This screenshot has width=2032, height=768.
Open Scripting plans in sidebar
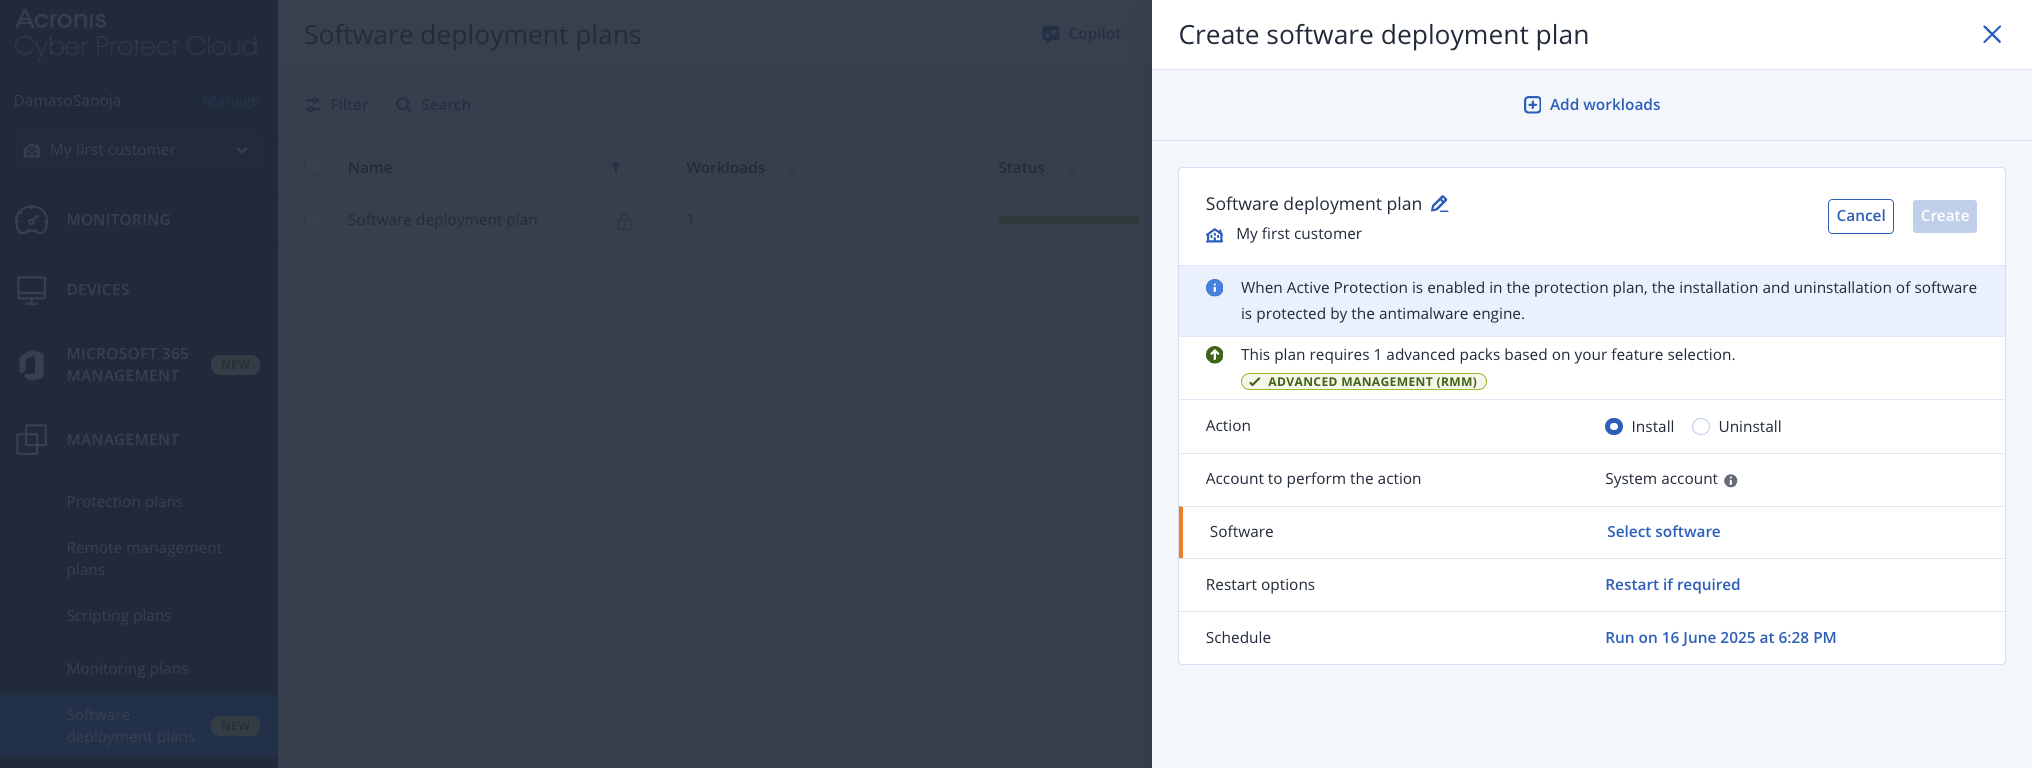[x=118, y=616]
